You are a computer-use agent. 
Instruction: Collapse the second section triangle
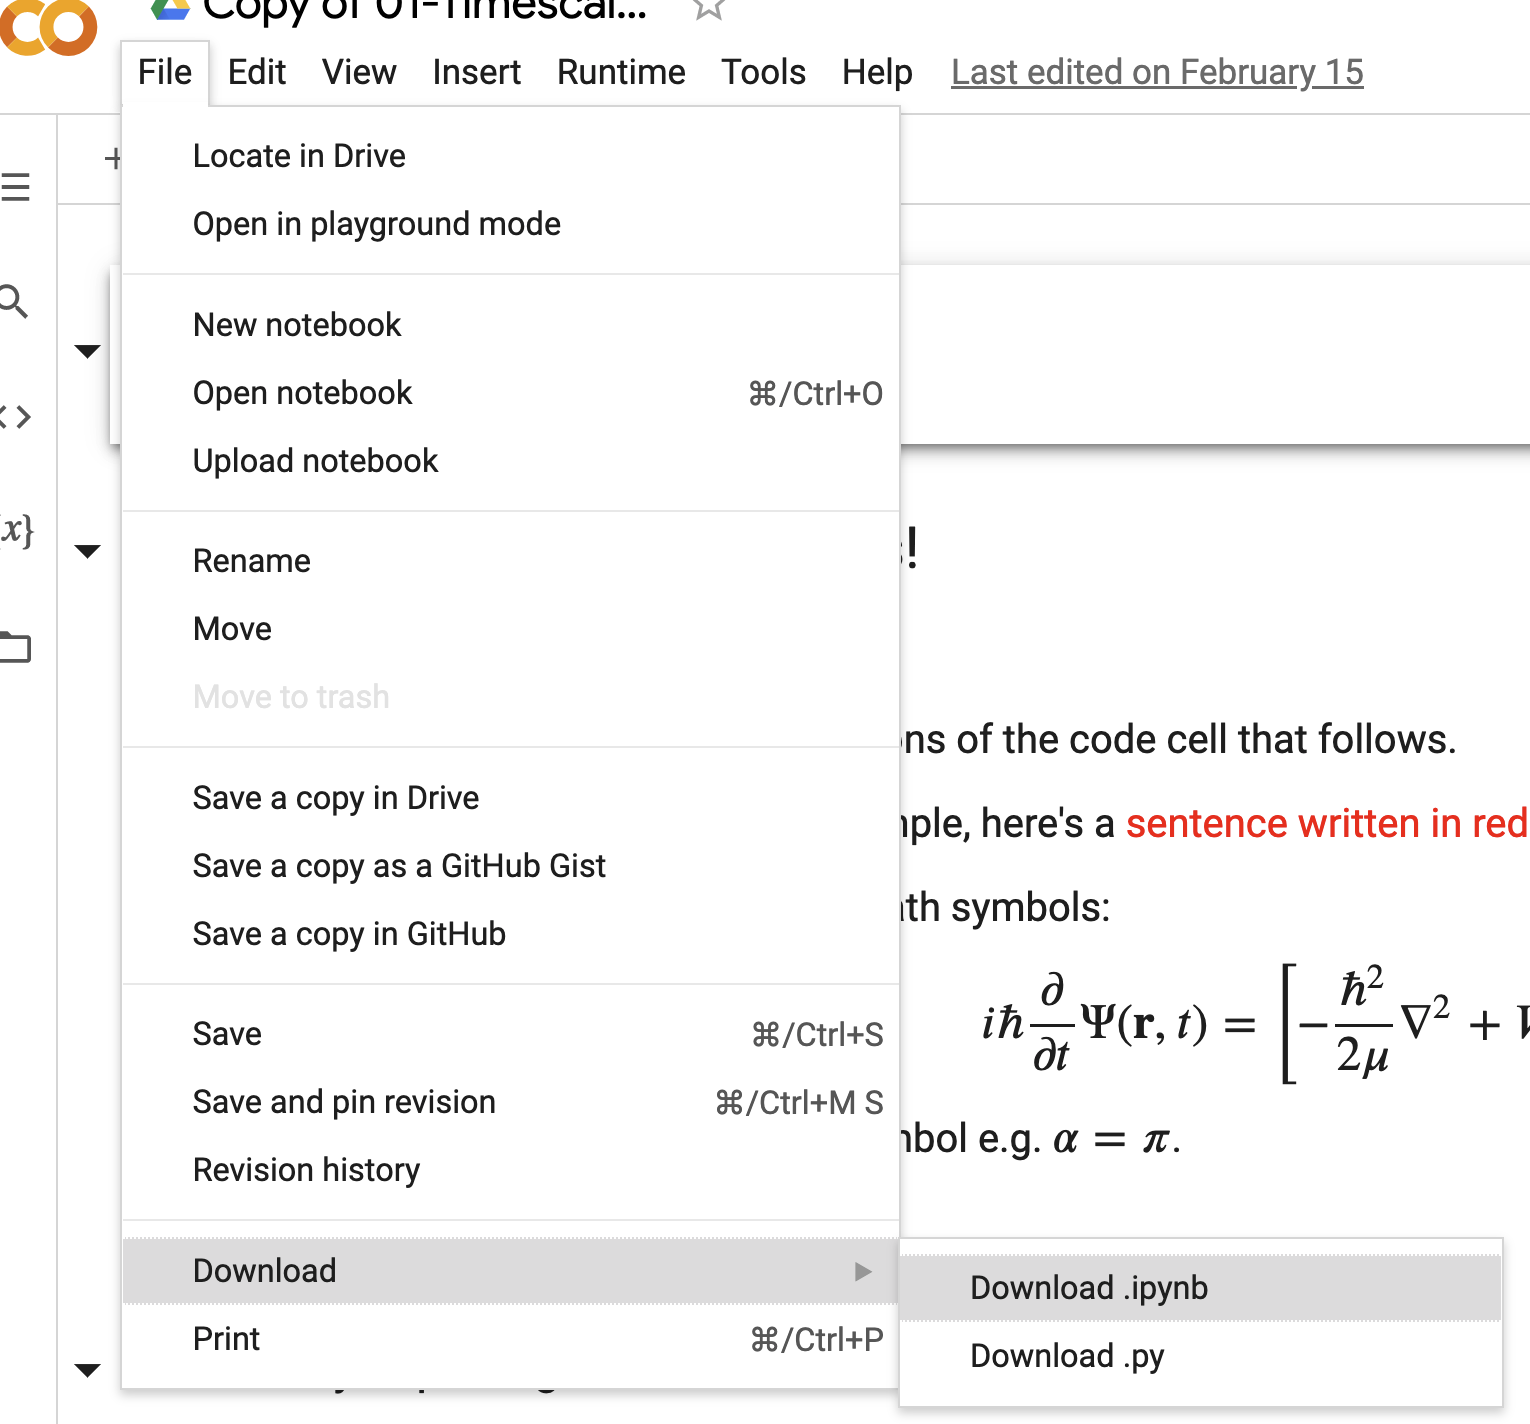point(88,551)
